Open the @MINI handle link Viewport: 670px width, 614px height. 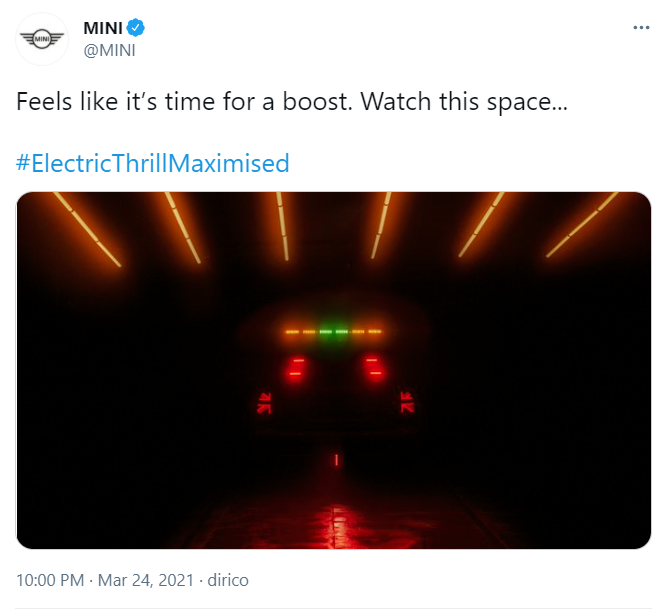[109, 50]
